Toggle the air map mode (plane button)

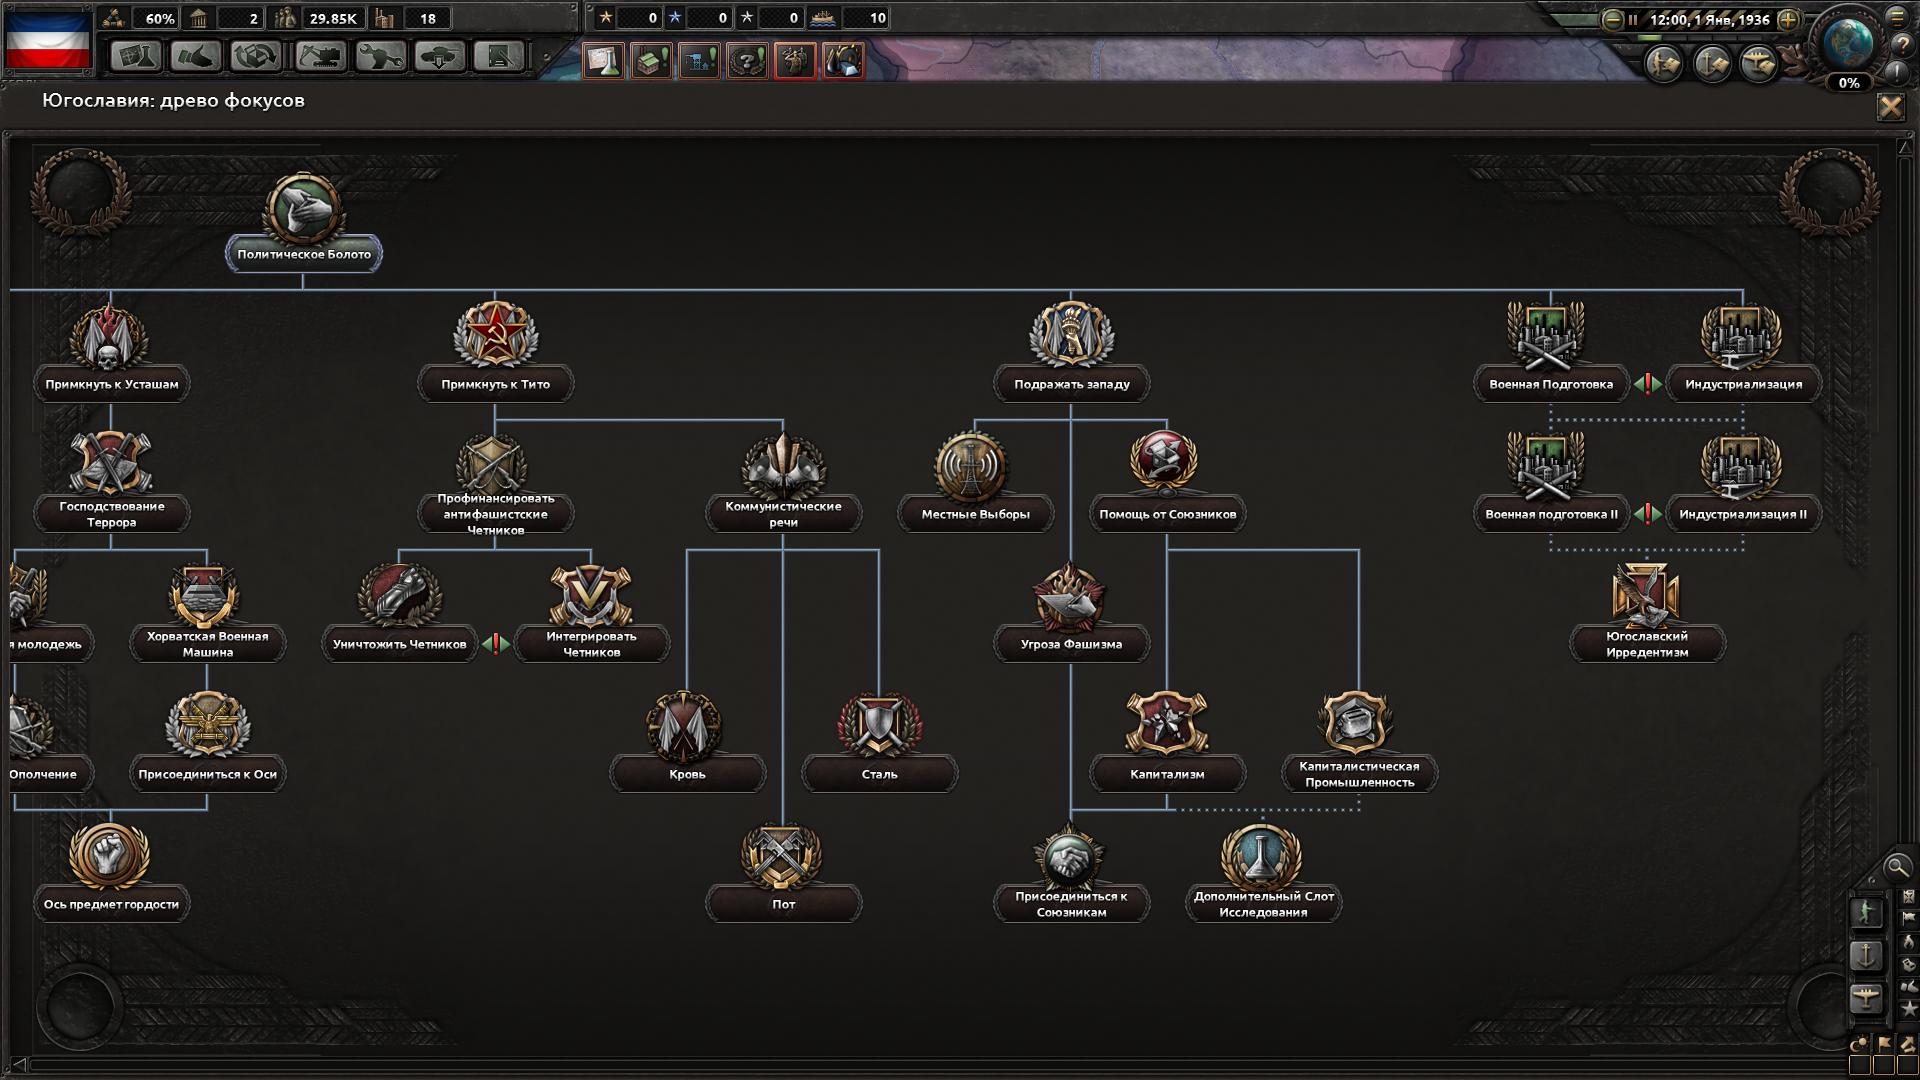point(1866,998)
